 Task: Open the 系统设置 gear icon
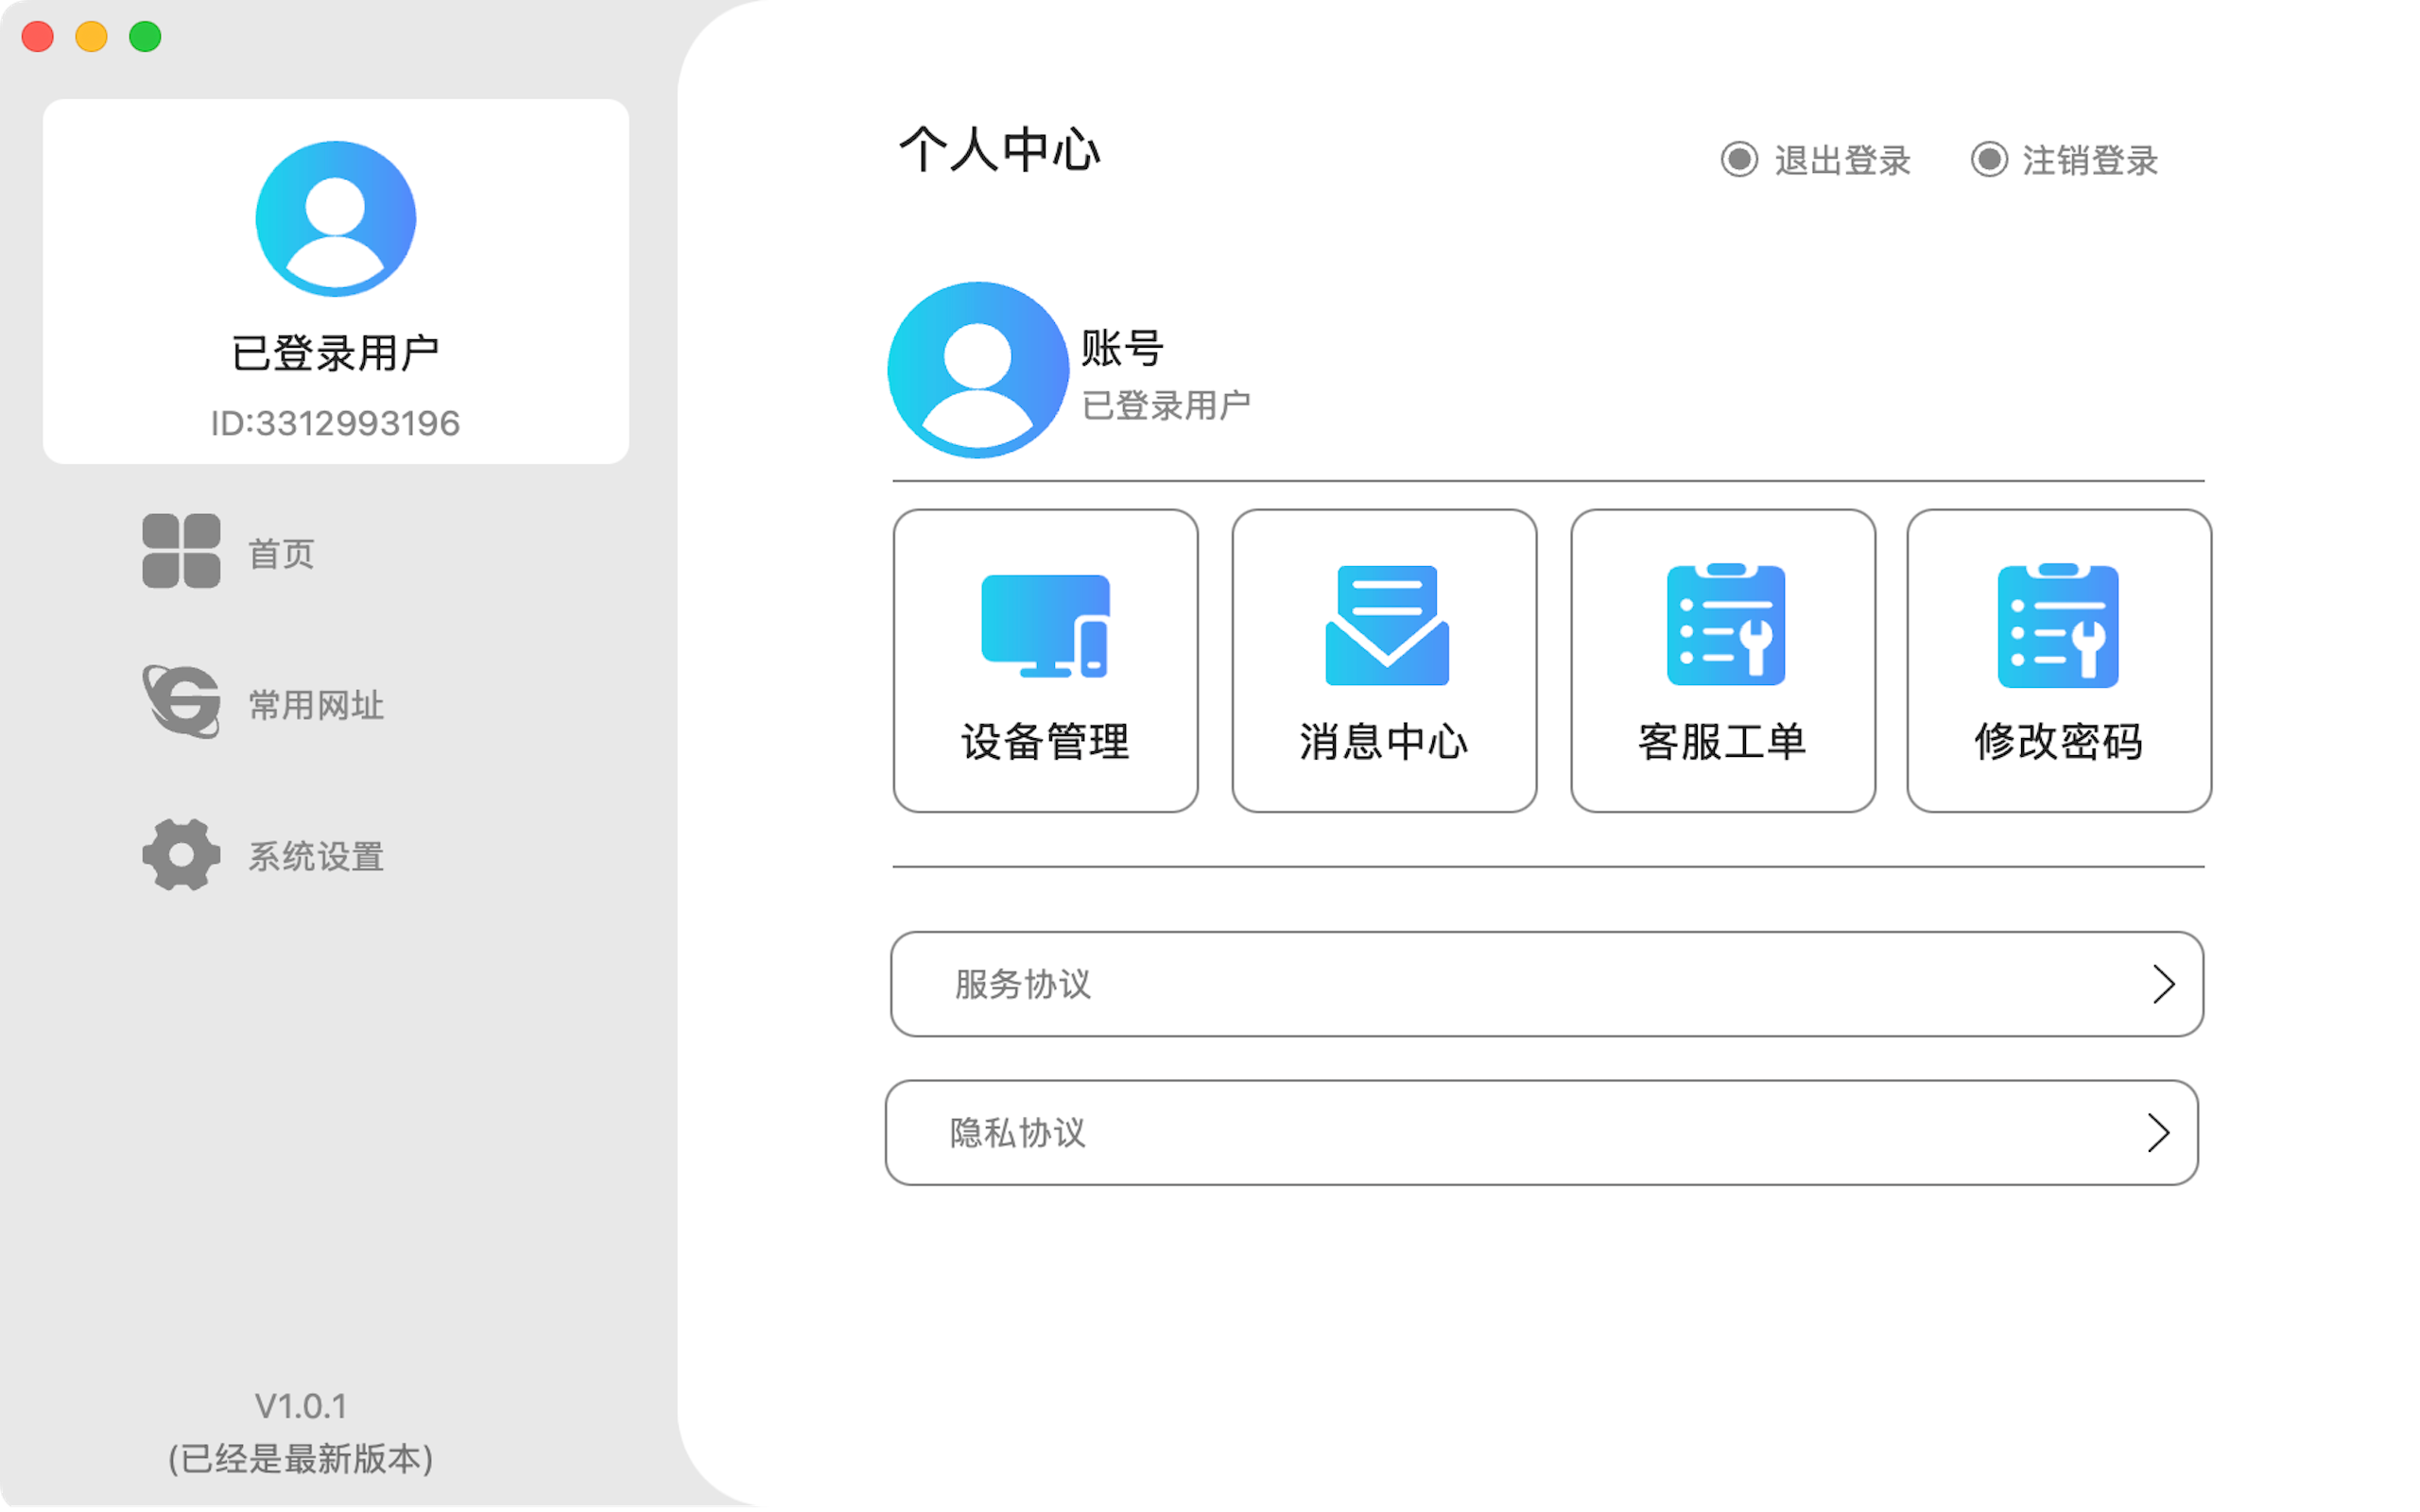[181, 855]
